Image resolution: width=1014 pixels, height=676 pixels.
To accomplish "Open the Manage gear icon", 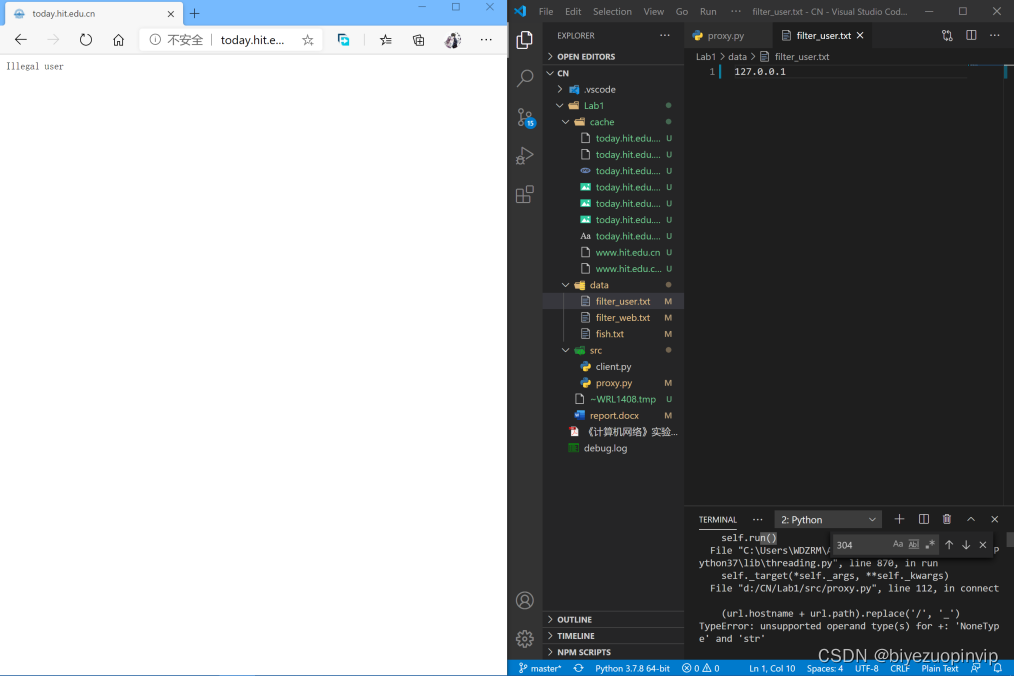I will pos(524,639).
